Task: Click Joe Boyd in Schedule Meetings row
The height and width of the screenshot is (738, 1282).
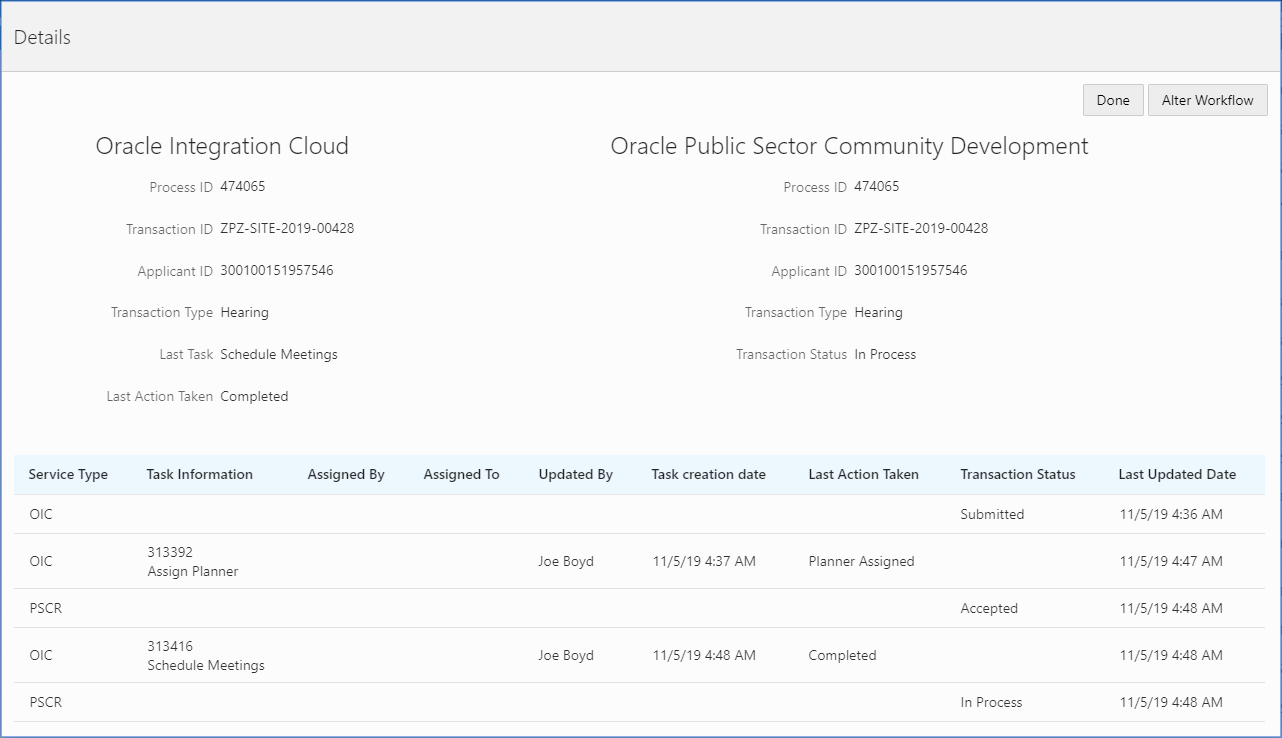Action: pos(566,655)
